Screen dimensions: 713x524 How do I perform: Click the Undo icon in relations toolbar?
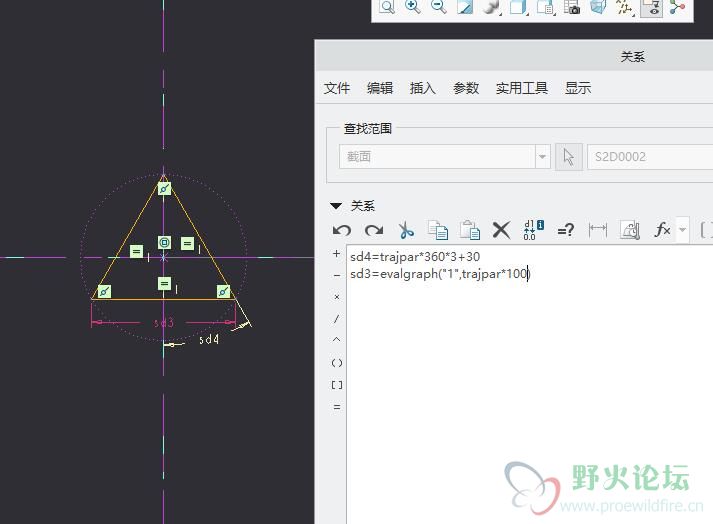click(342, 230)
